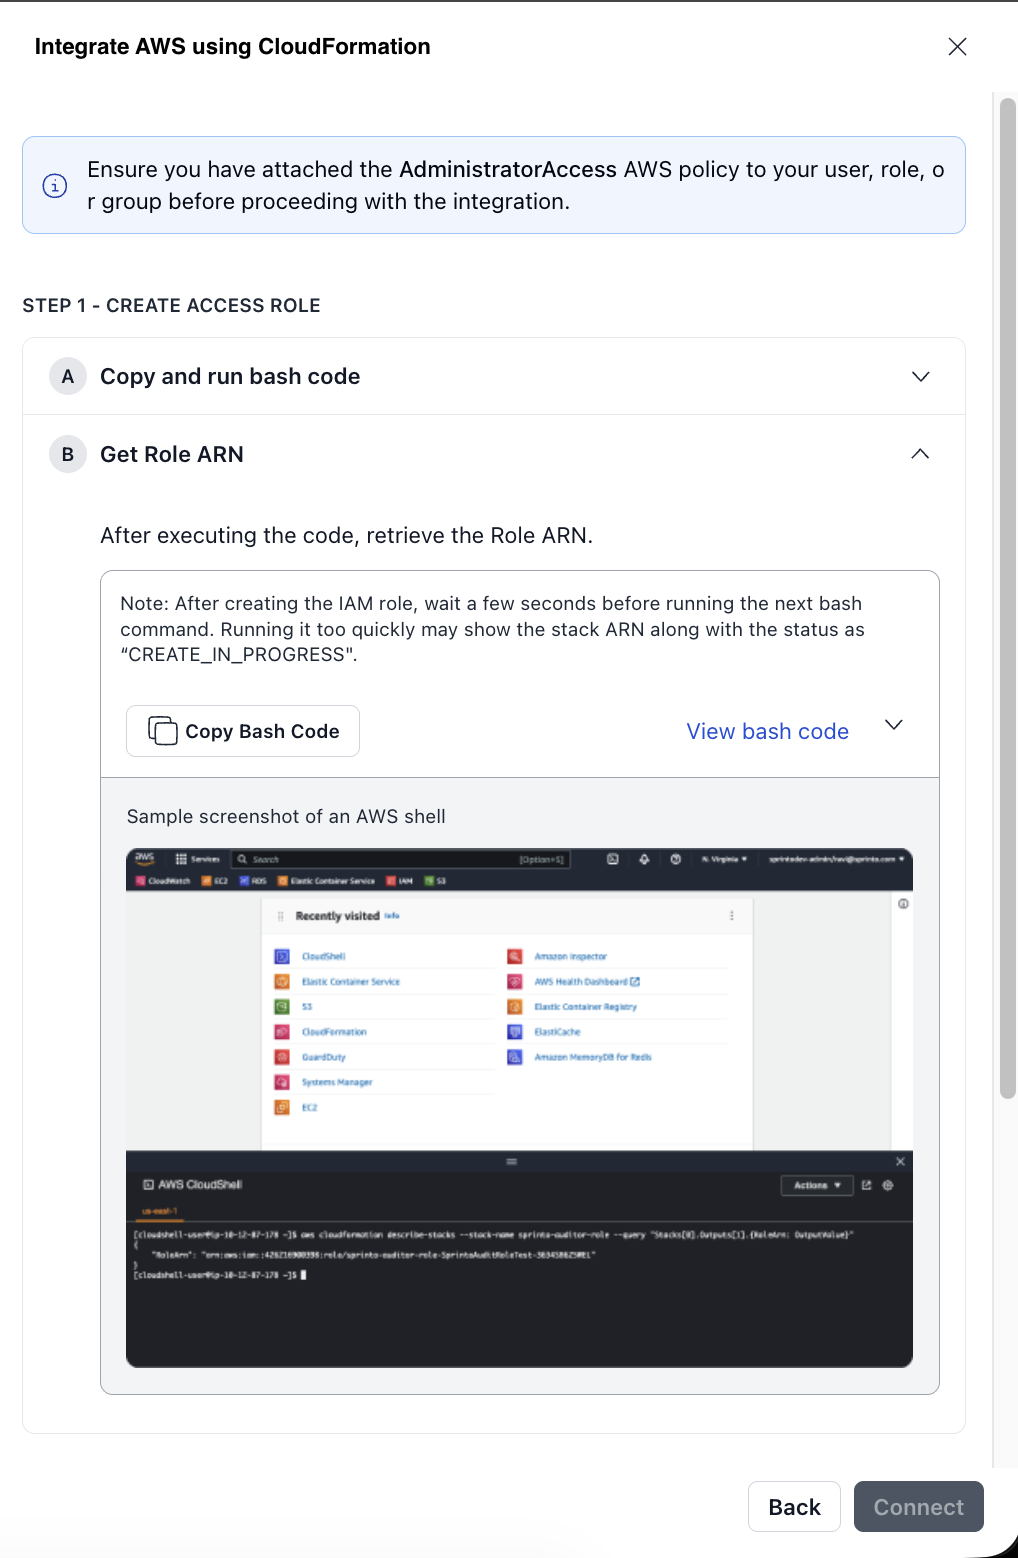Viewport: 1018px width, 1558px height.
Task: Click the Copy and run bash code heading
Action: coord(230,377)
